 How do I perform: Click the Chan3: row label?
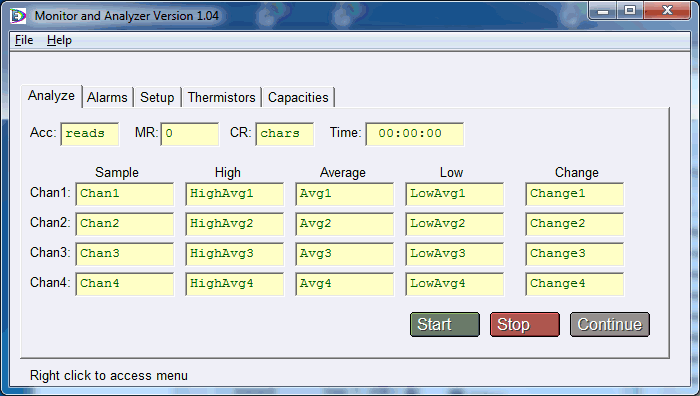(x=50, y=252)
